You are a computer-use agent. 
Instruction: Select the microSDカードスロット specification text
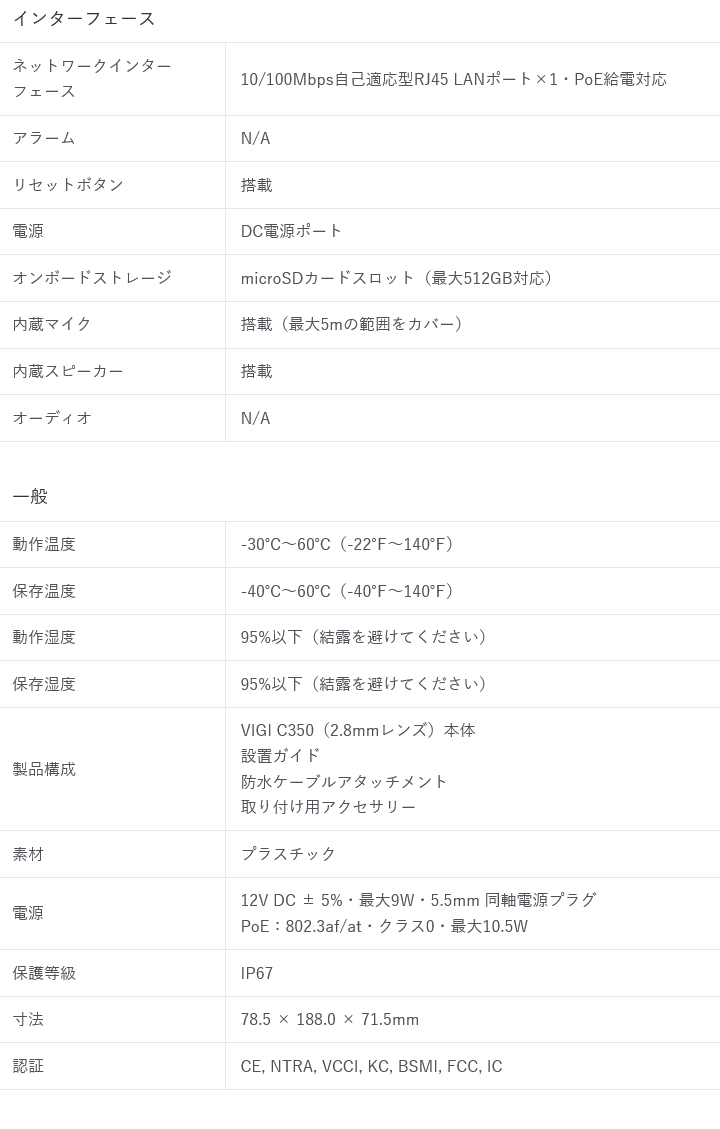[399, 278]
